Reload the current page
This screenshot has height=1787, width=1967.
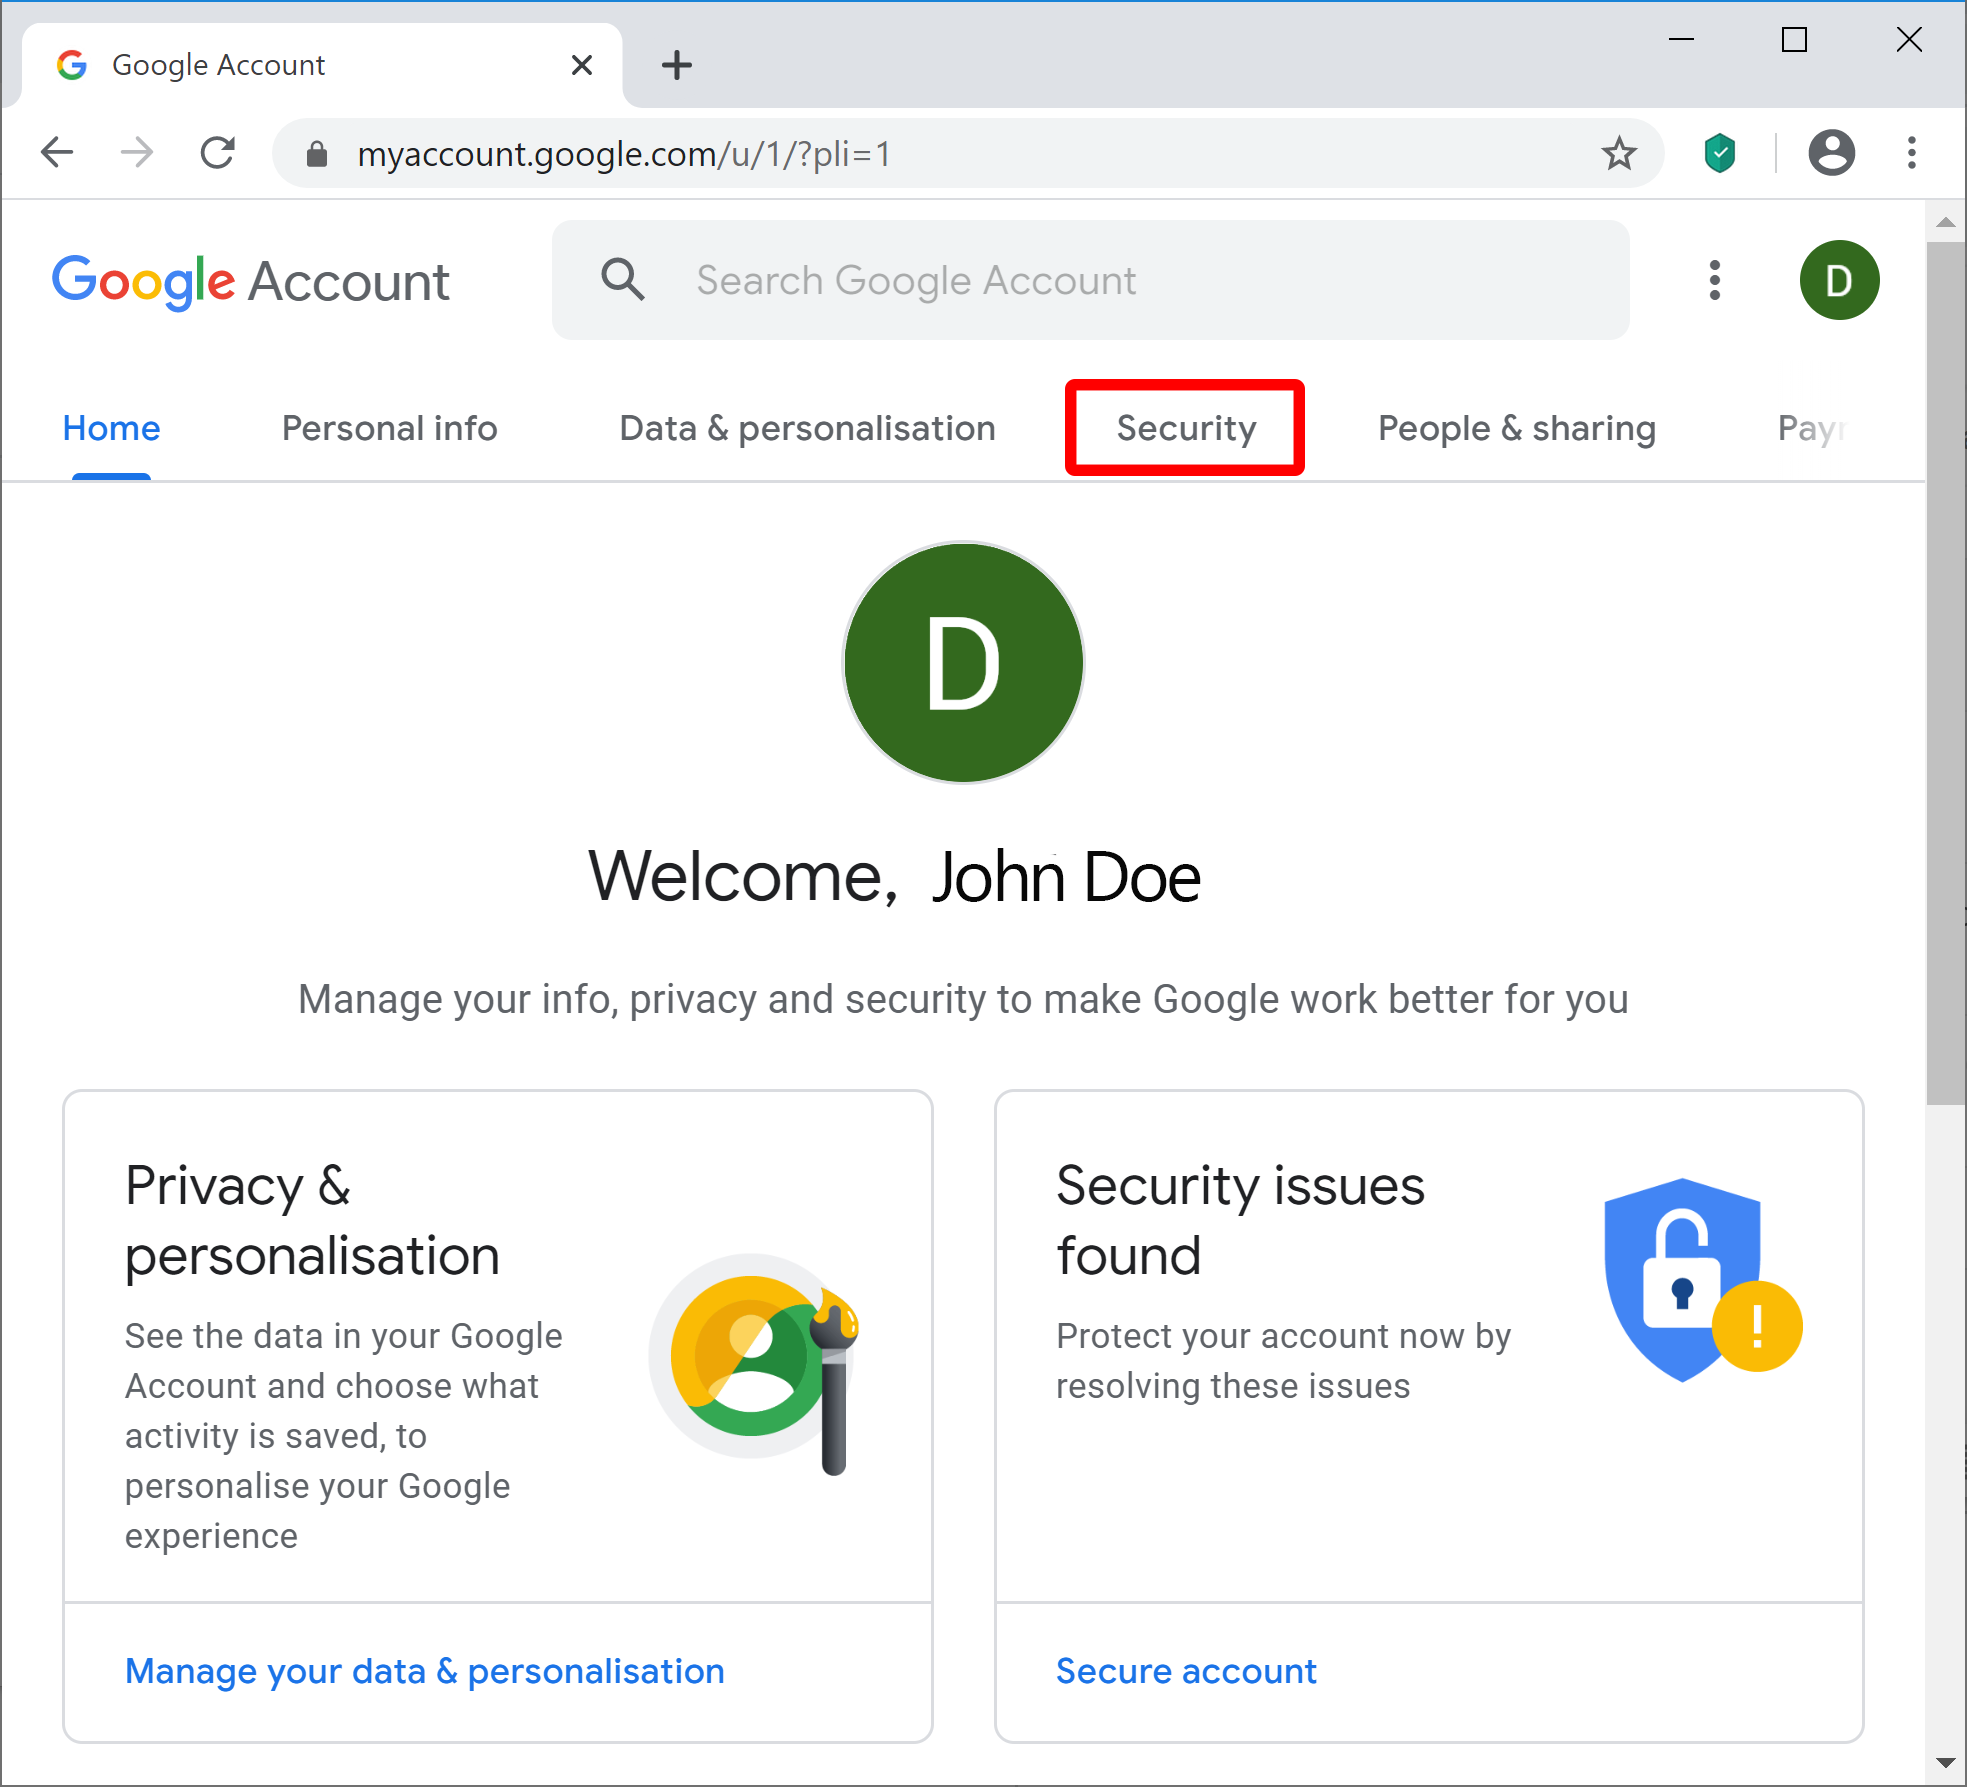point(218,152)
